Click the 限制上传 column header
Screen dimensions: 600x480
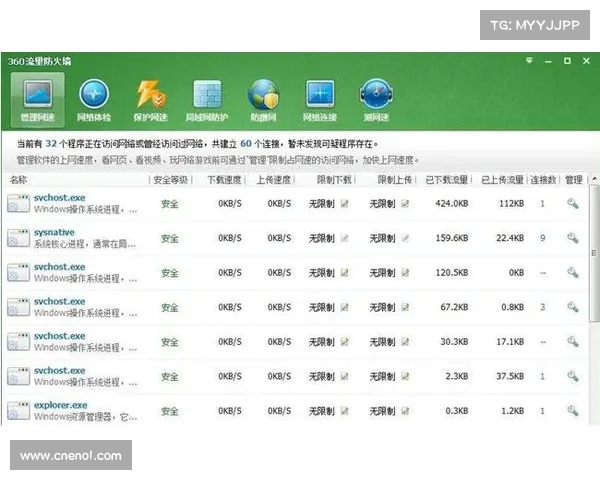pos(395,180)
